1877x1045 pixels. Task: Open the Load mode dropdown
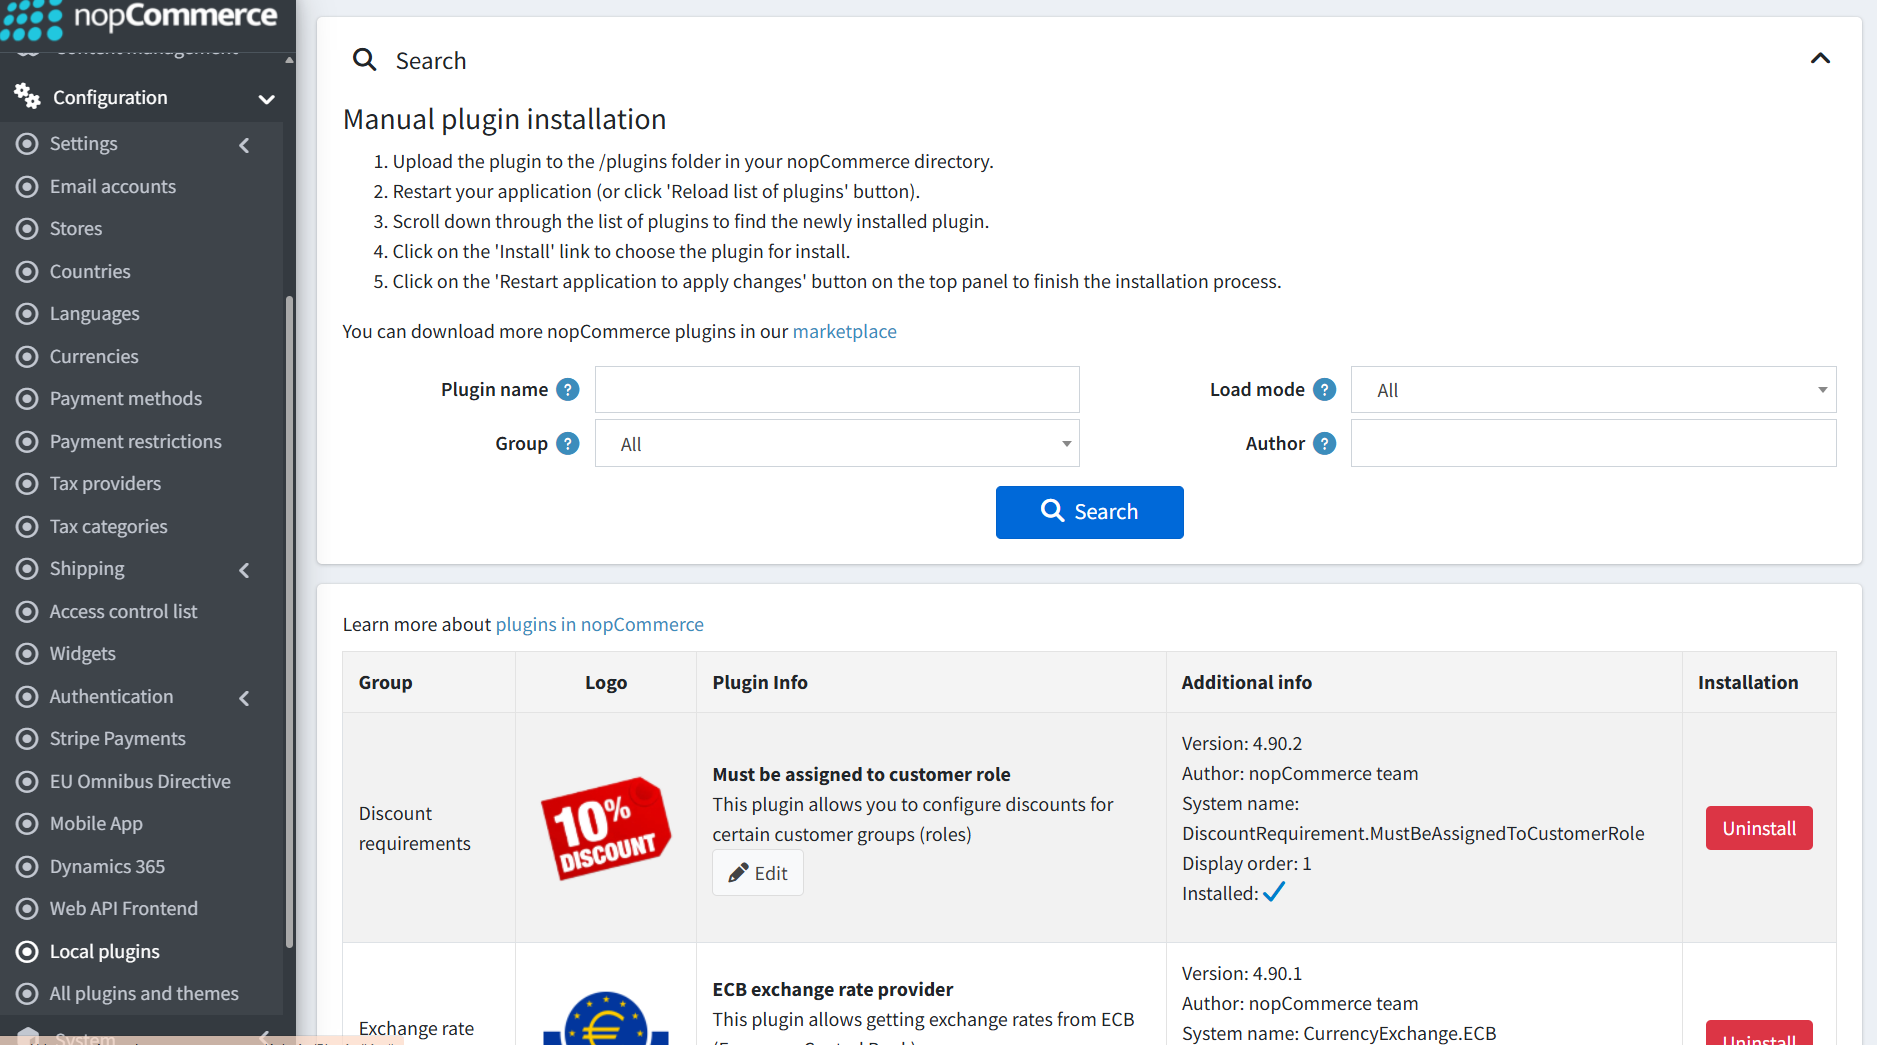1593,390
